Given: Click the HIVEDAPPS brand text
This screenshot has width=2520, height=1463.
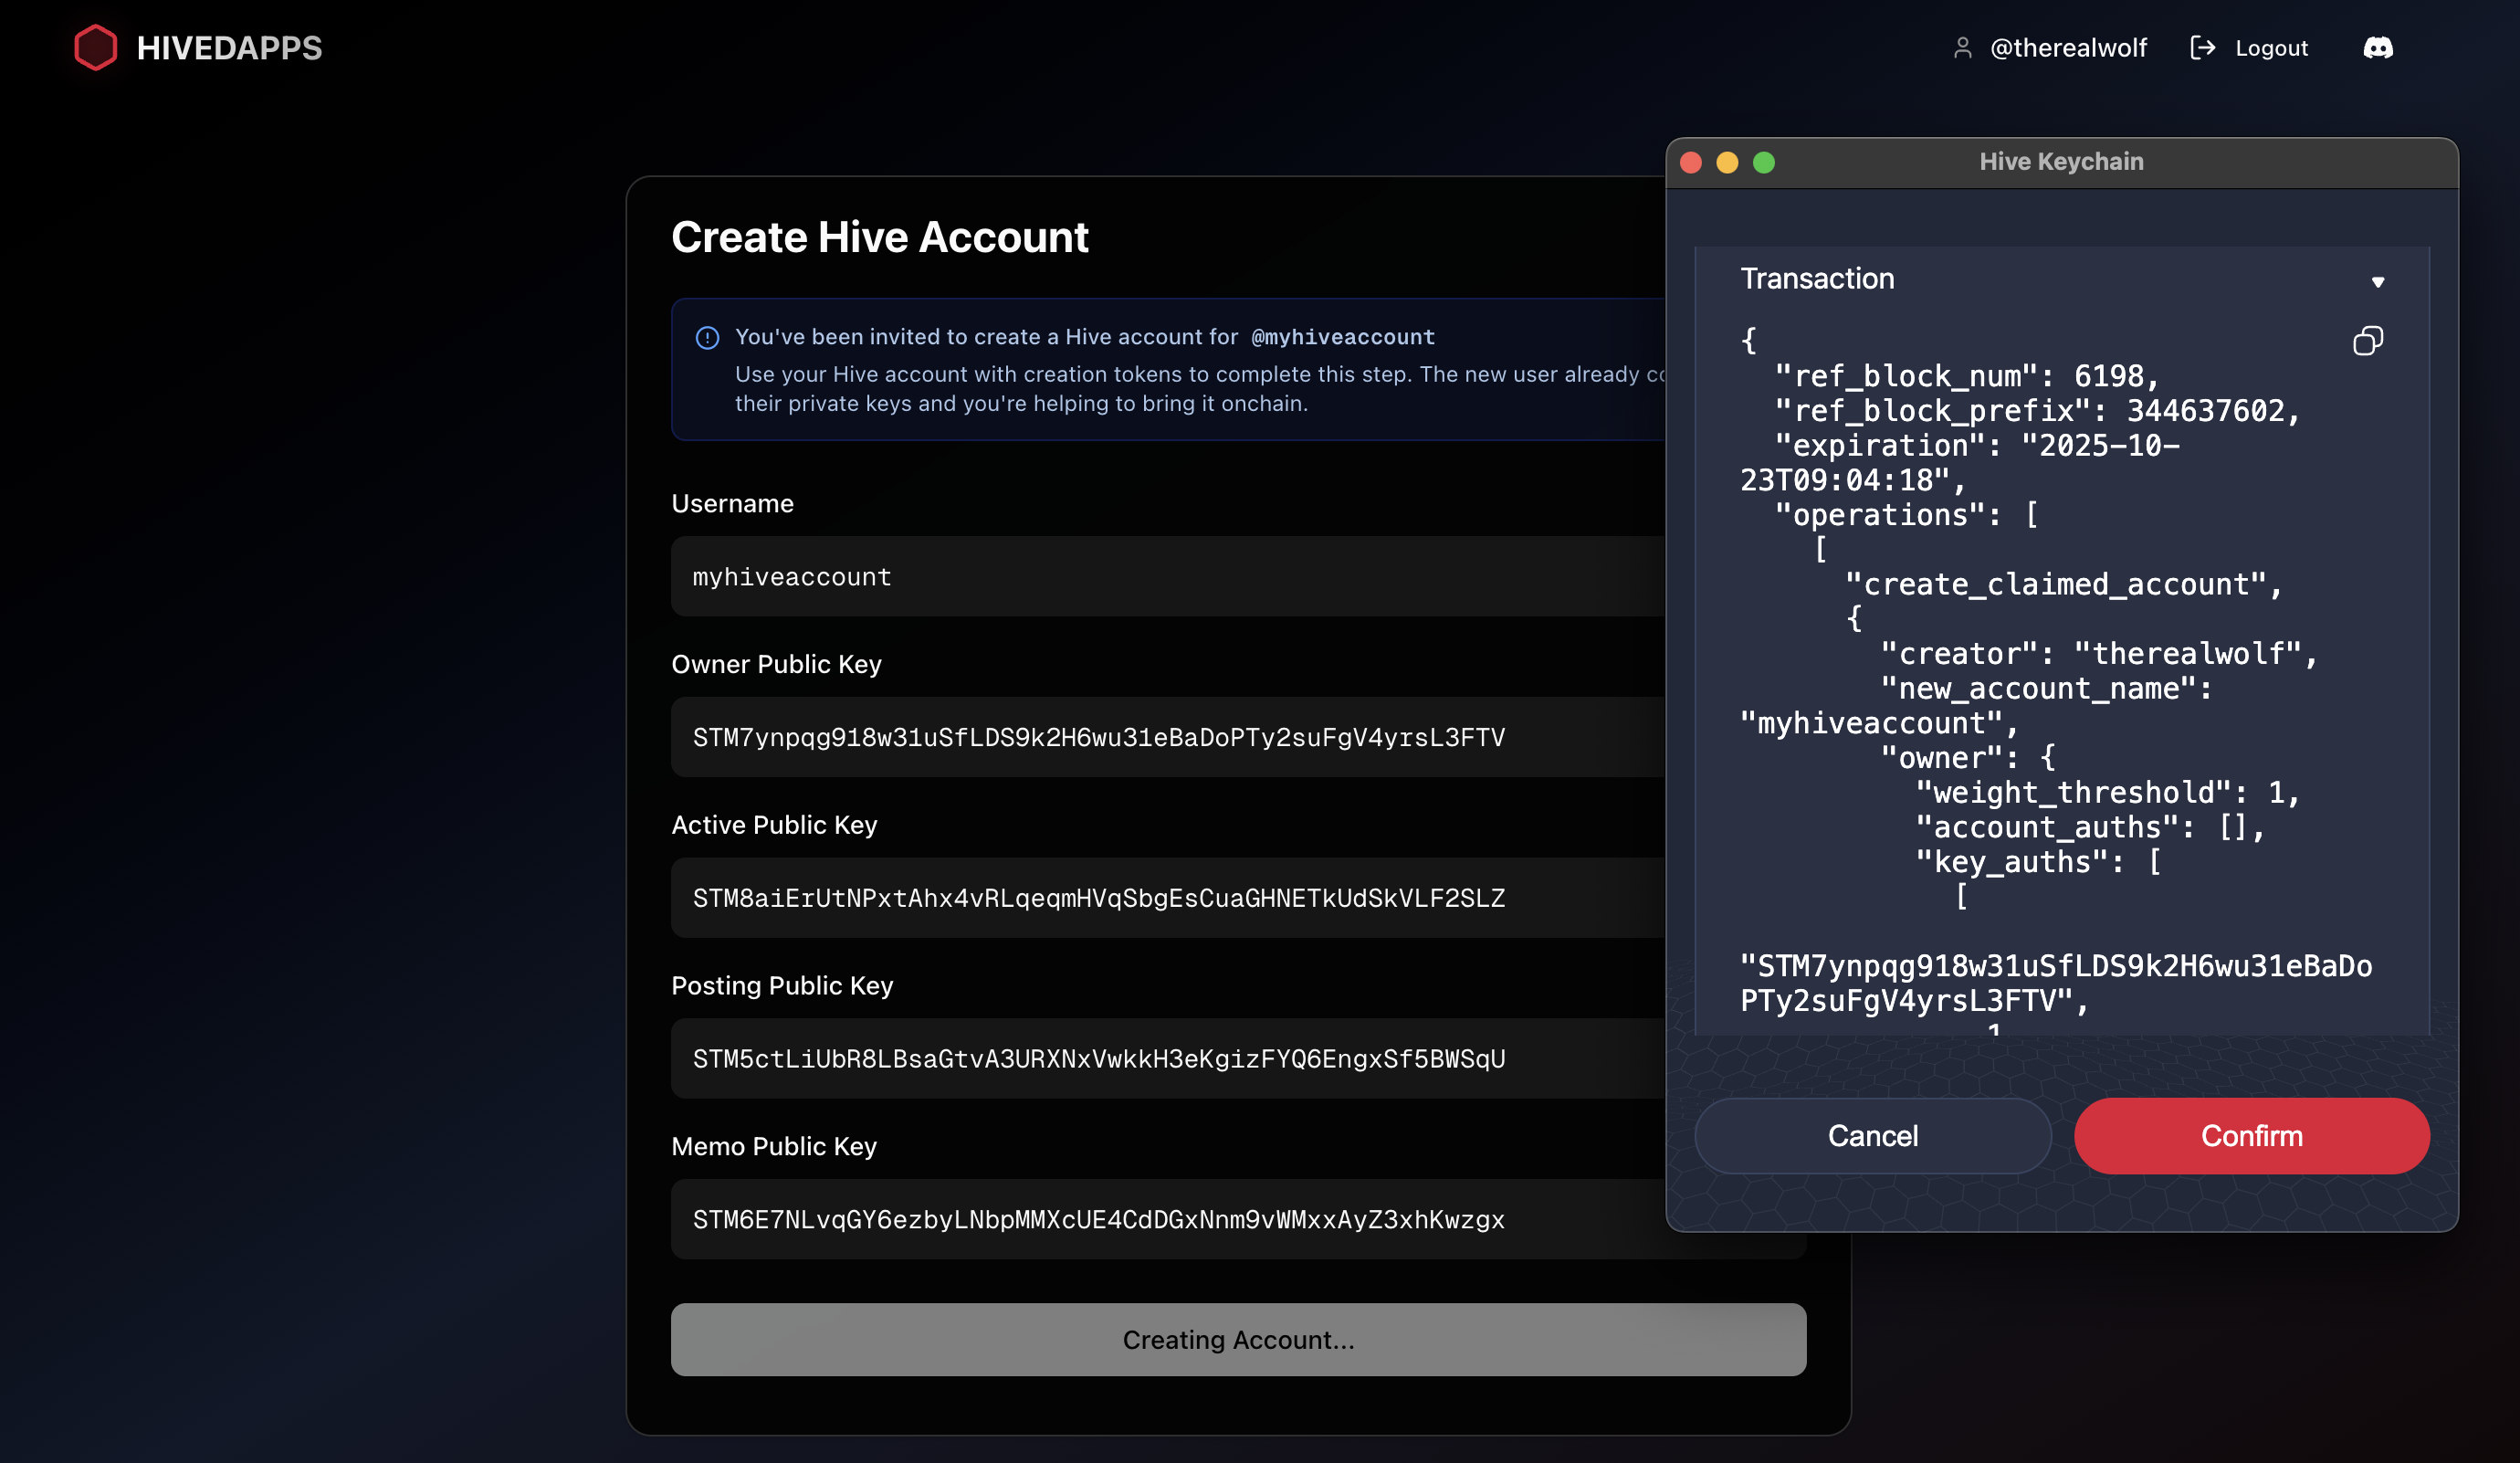Looking at the screenshot, I should tap(229, 48).
